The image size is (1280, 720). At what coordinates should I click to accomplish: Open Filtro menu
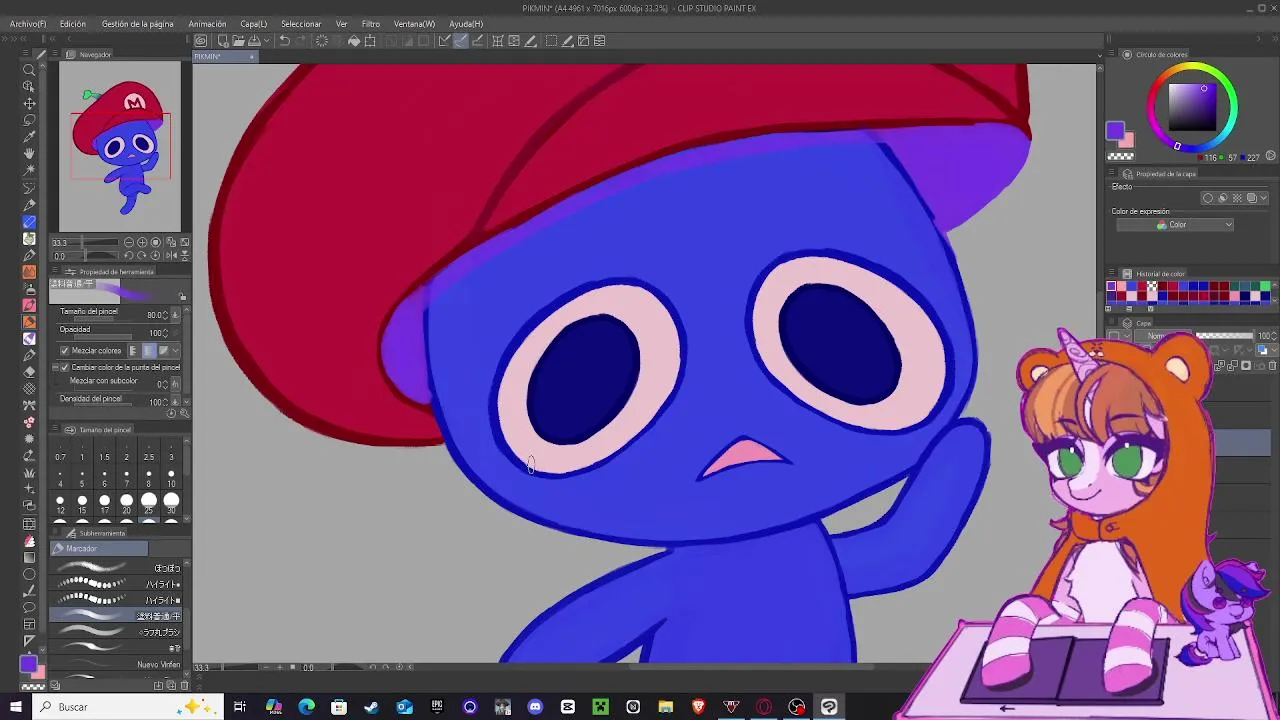coord(371,23)
